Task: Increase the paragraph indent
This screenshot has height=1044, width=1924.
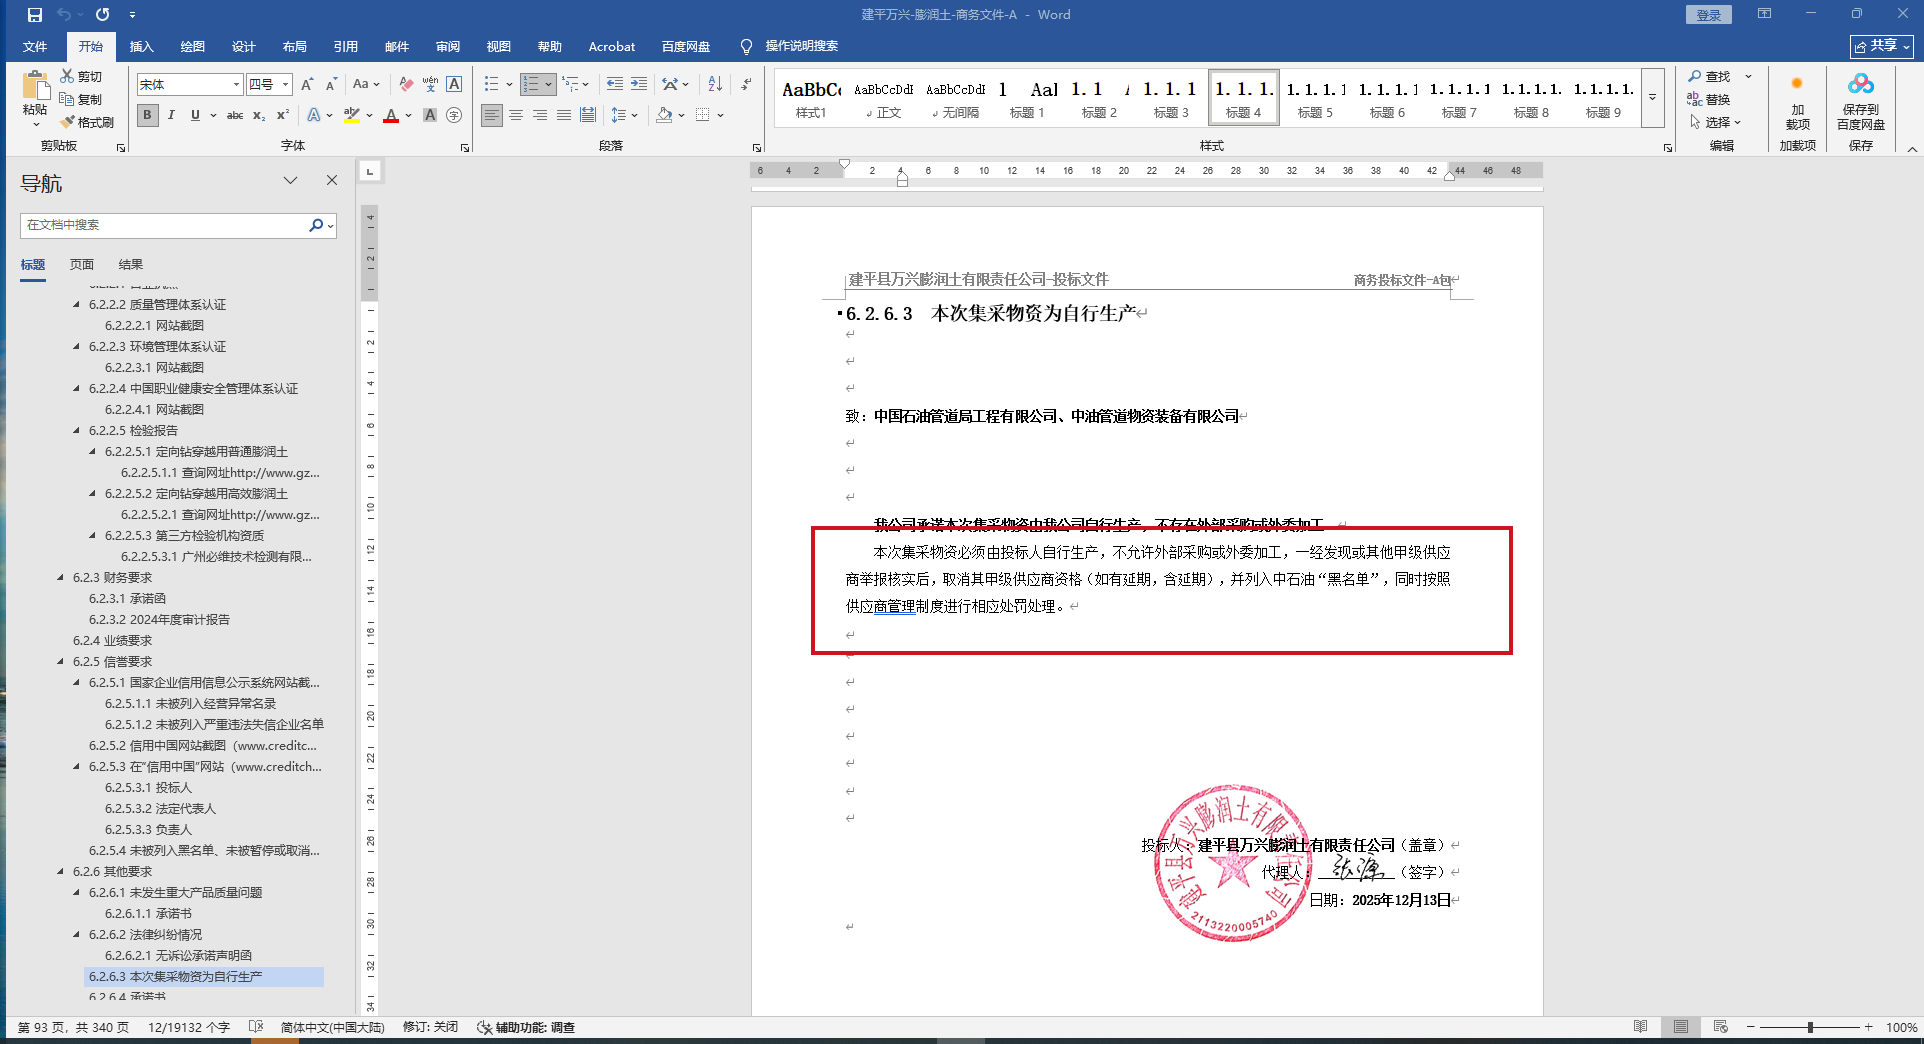Action: pyautogui.click(x=639, y=84)
